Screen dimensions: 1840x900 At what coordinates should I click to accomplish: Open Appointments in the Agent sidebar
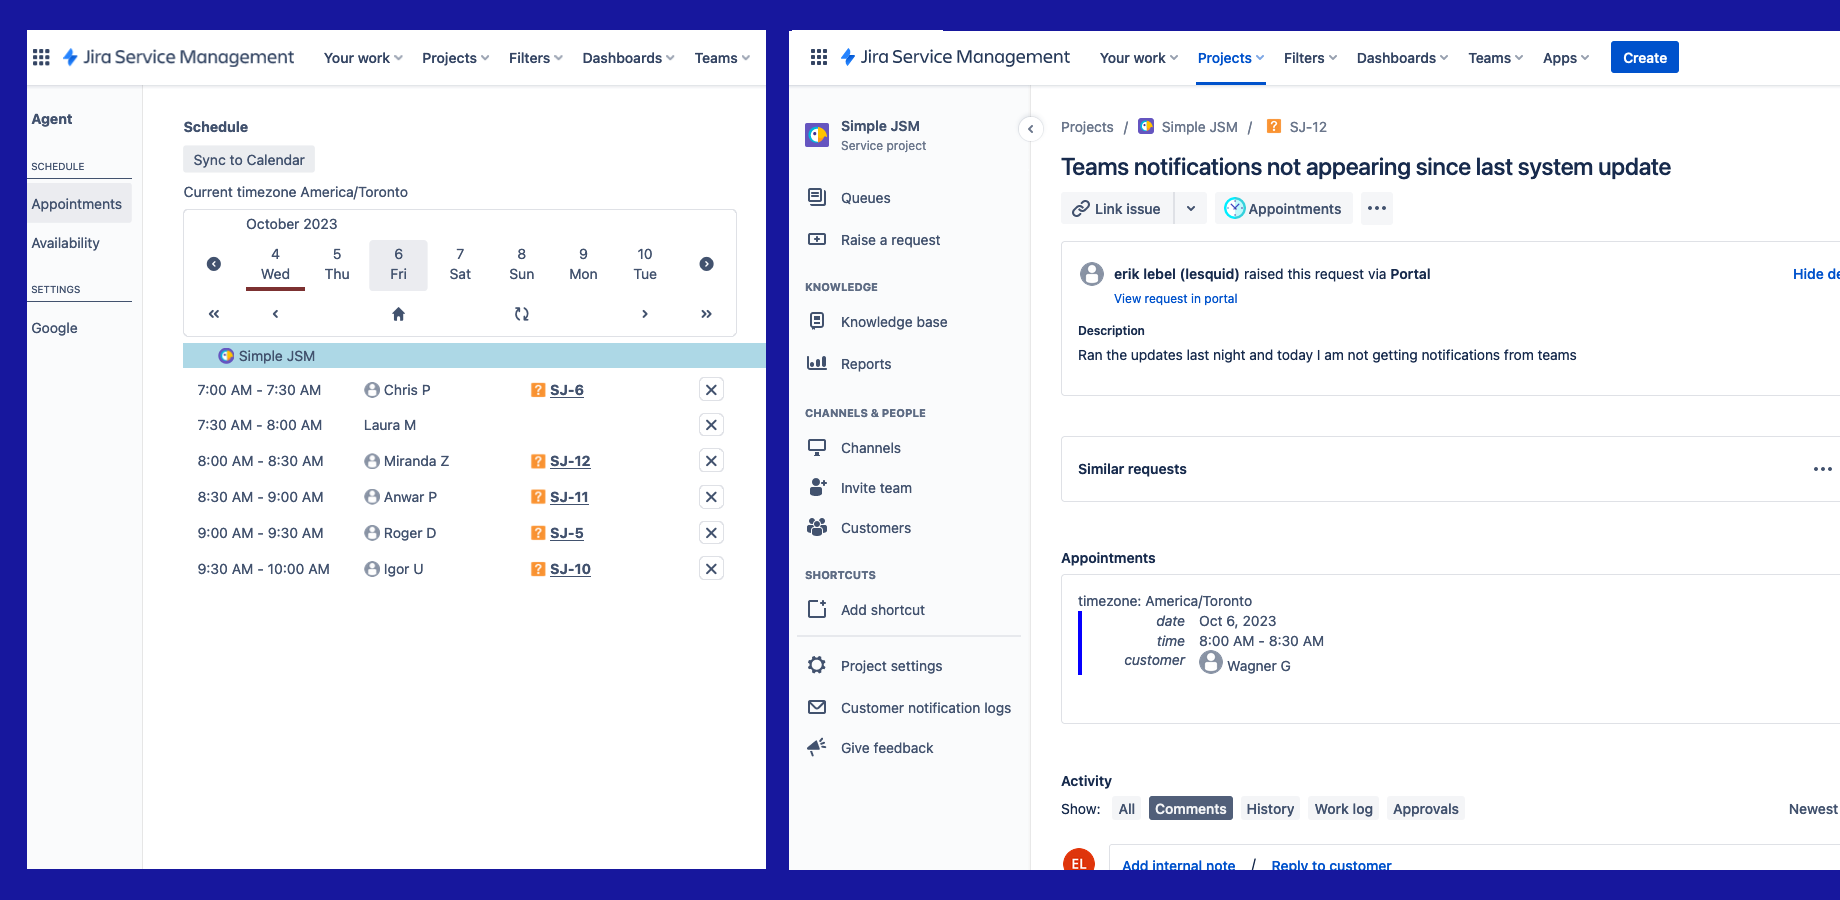(x=77, y=204)
